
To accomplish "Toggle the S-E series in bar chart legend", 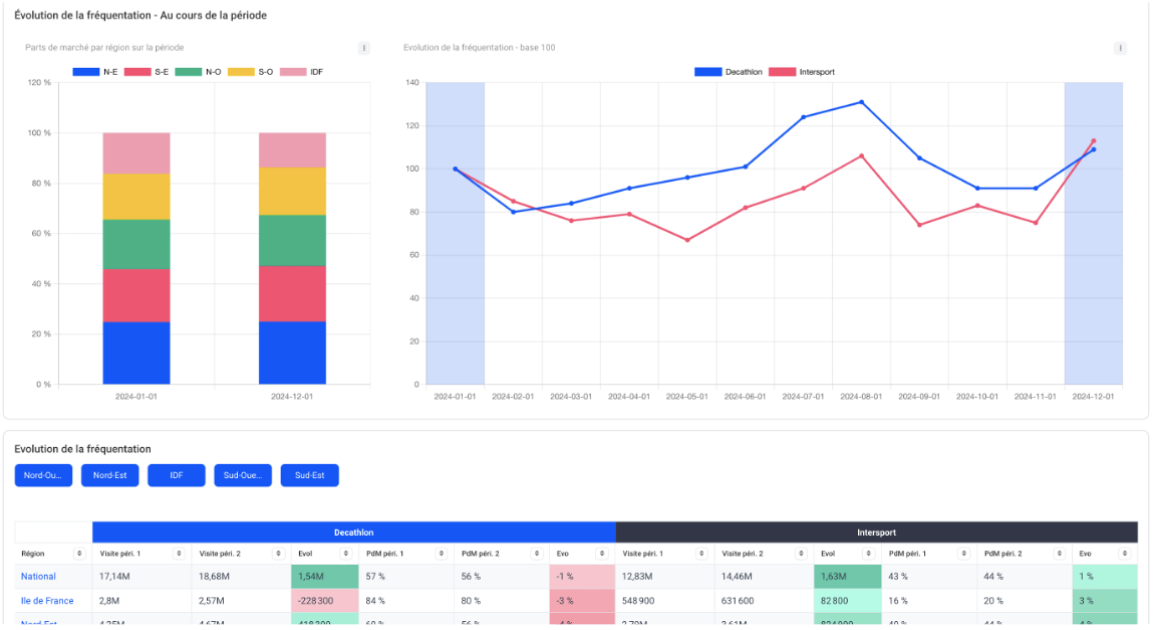I will 146,72.
